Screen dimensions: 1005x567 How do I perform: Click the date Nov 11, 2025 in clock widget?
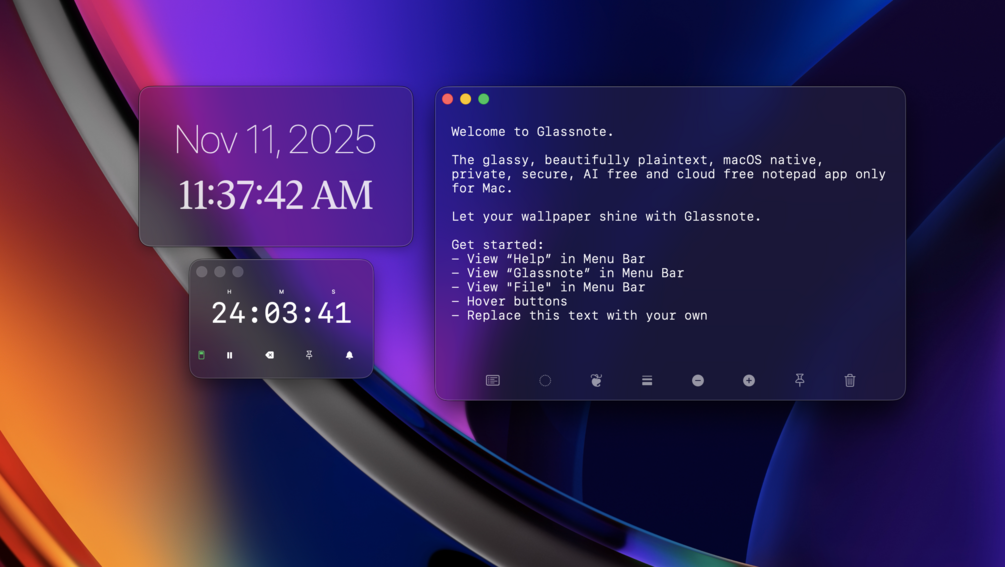coord(275,140)
